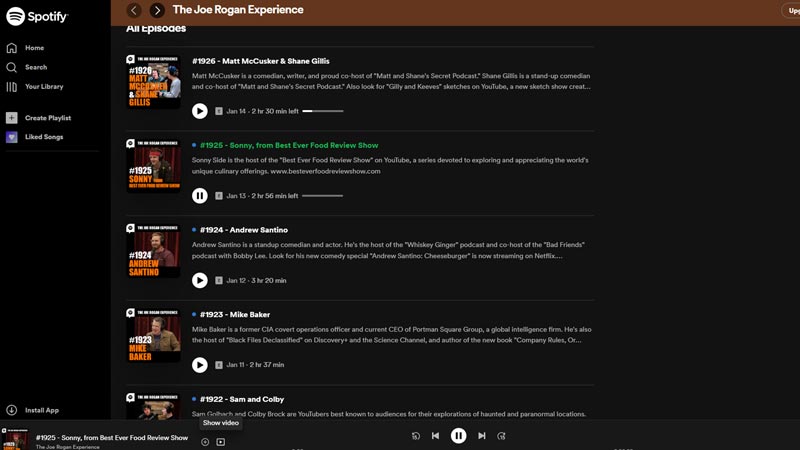Image resolution: width=800 pixels, height=450 pixels.
Task: Click The Joe Rogan Experience header title
Action: tap(238, 10)
